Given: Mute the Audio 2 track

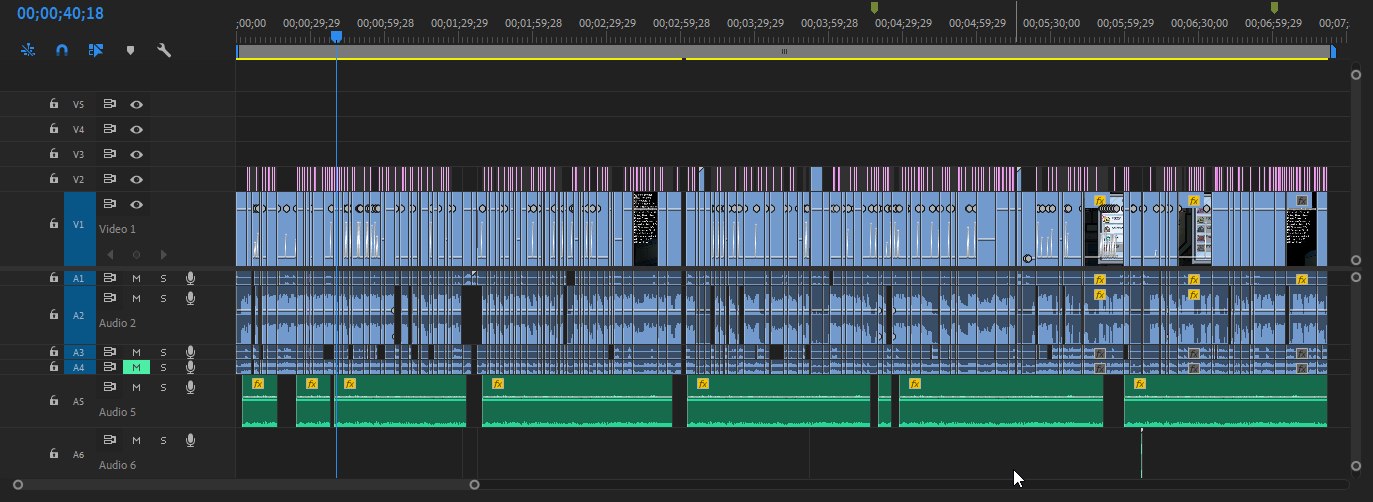Looking at the screenshot, I should tap(136, 298).
